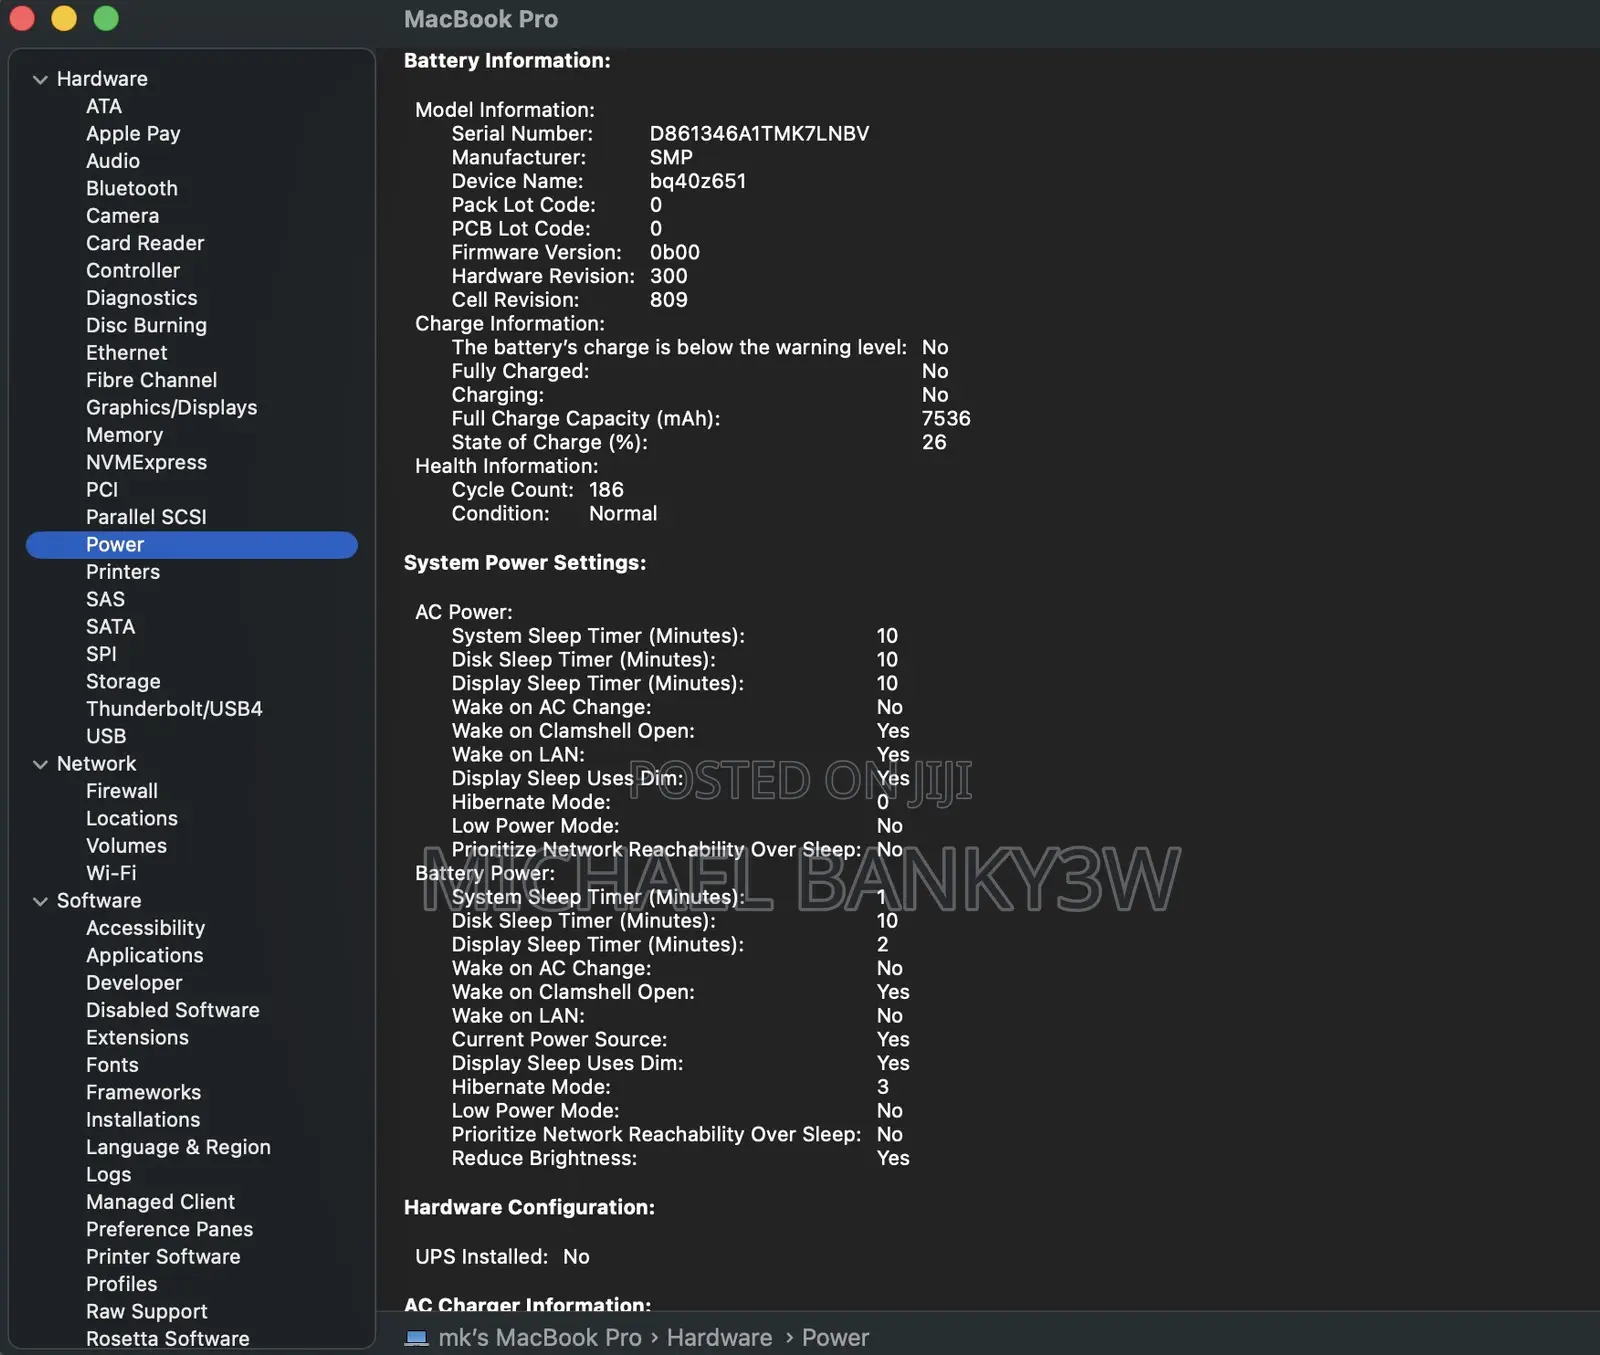Click mk's MacBook Pro in path bar
The image size is (1600, 1355).
540,1338
